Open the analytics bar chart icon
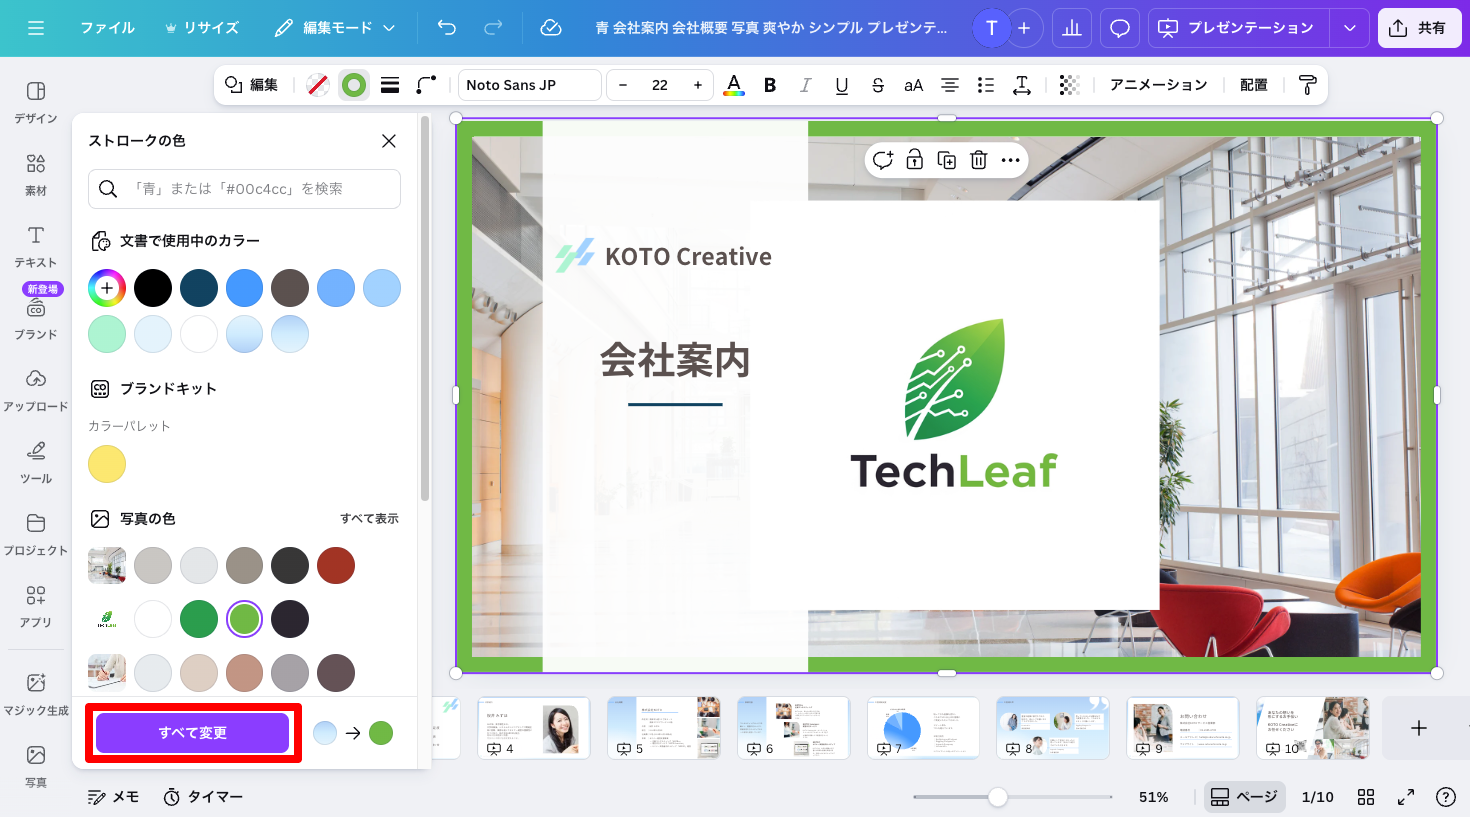 [1072, 28]
